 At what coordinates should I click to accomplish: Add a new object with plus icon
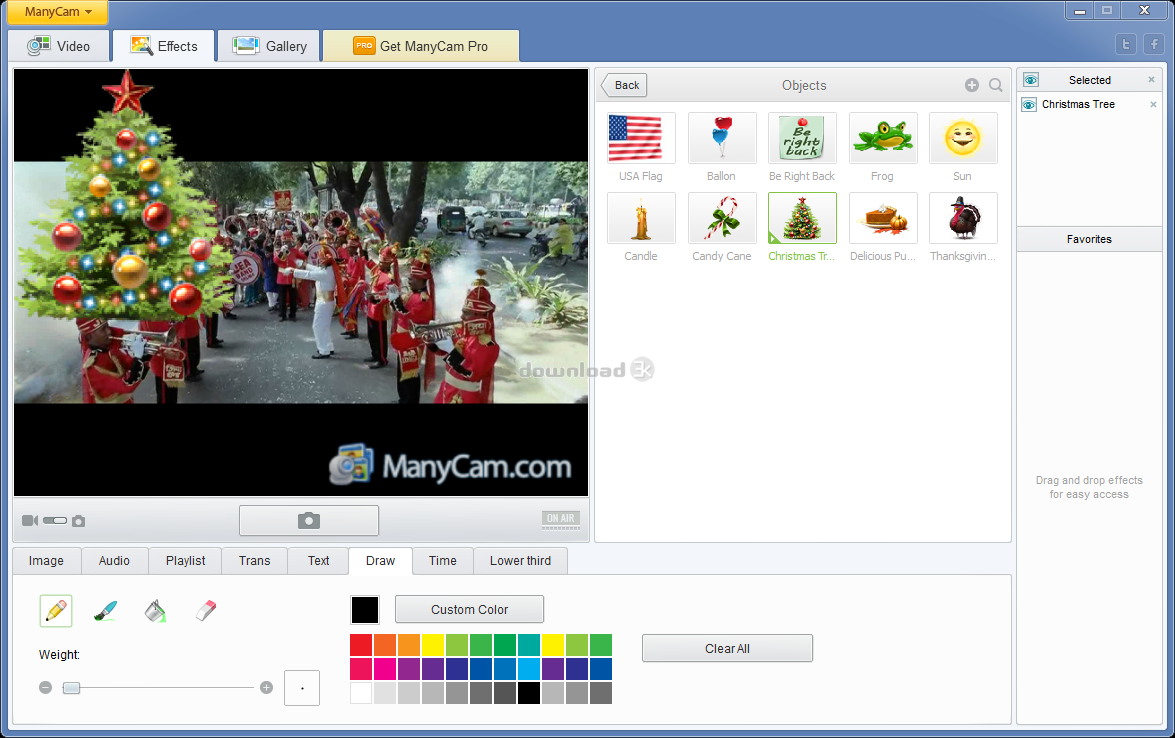[x=972, y=85]
